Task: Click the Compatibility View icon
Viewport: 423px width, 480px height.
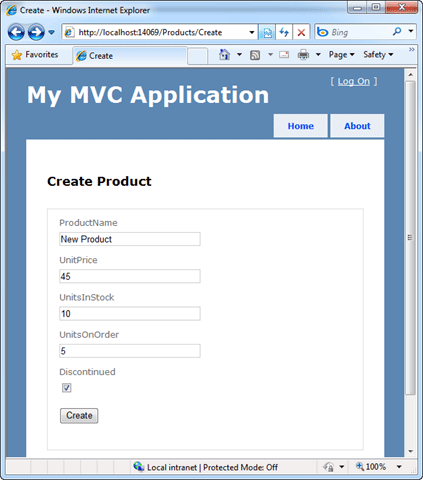Action: (267, 32)
